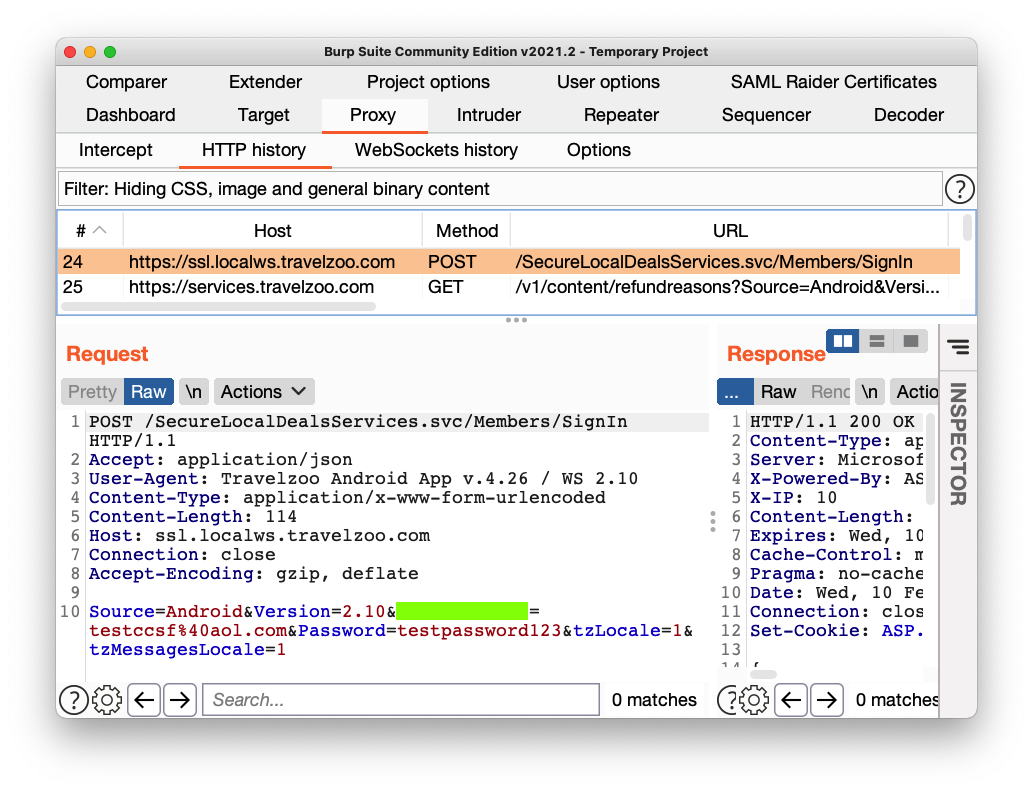Click the Password=testpassword123 parameter text
The height and width of the screenshot is (792, 1033).
tap(430, 631)
